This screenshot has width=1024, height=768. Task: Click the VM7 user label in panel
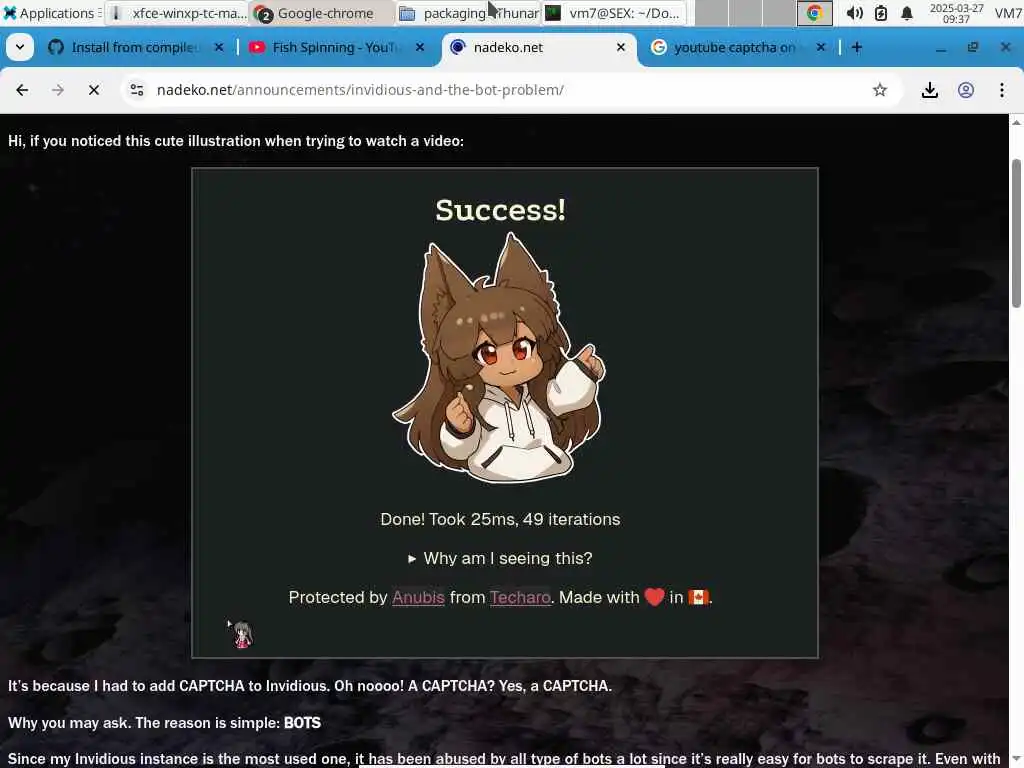(1008, 13)
